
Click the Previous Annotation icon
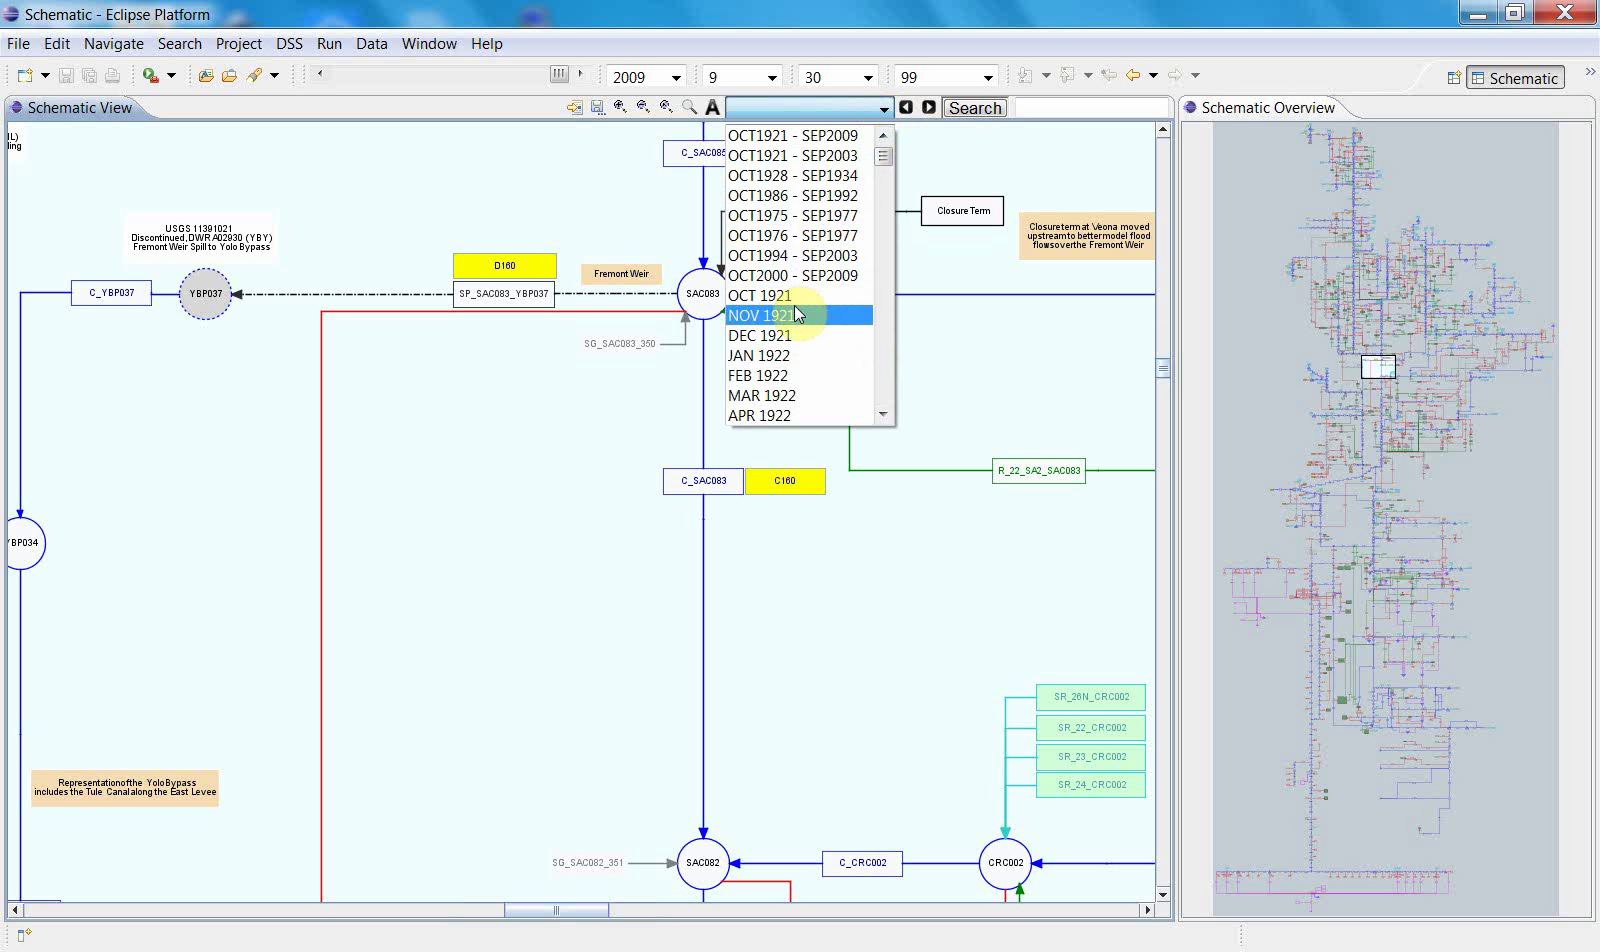click(x=1067, y=76)
